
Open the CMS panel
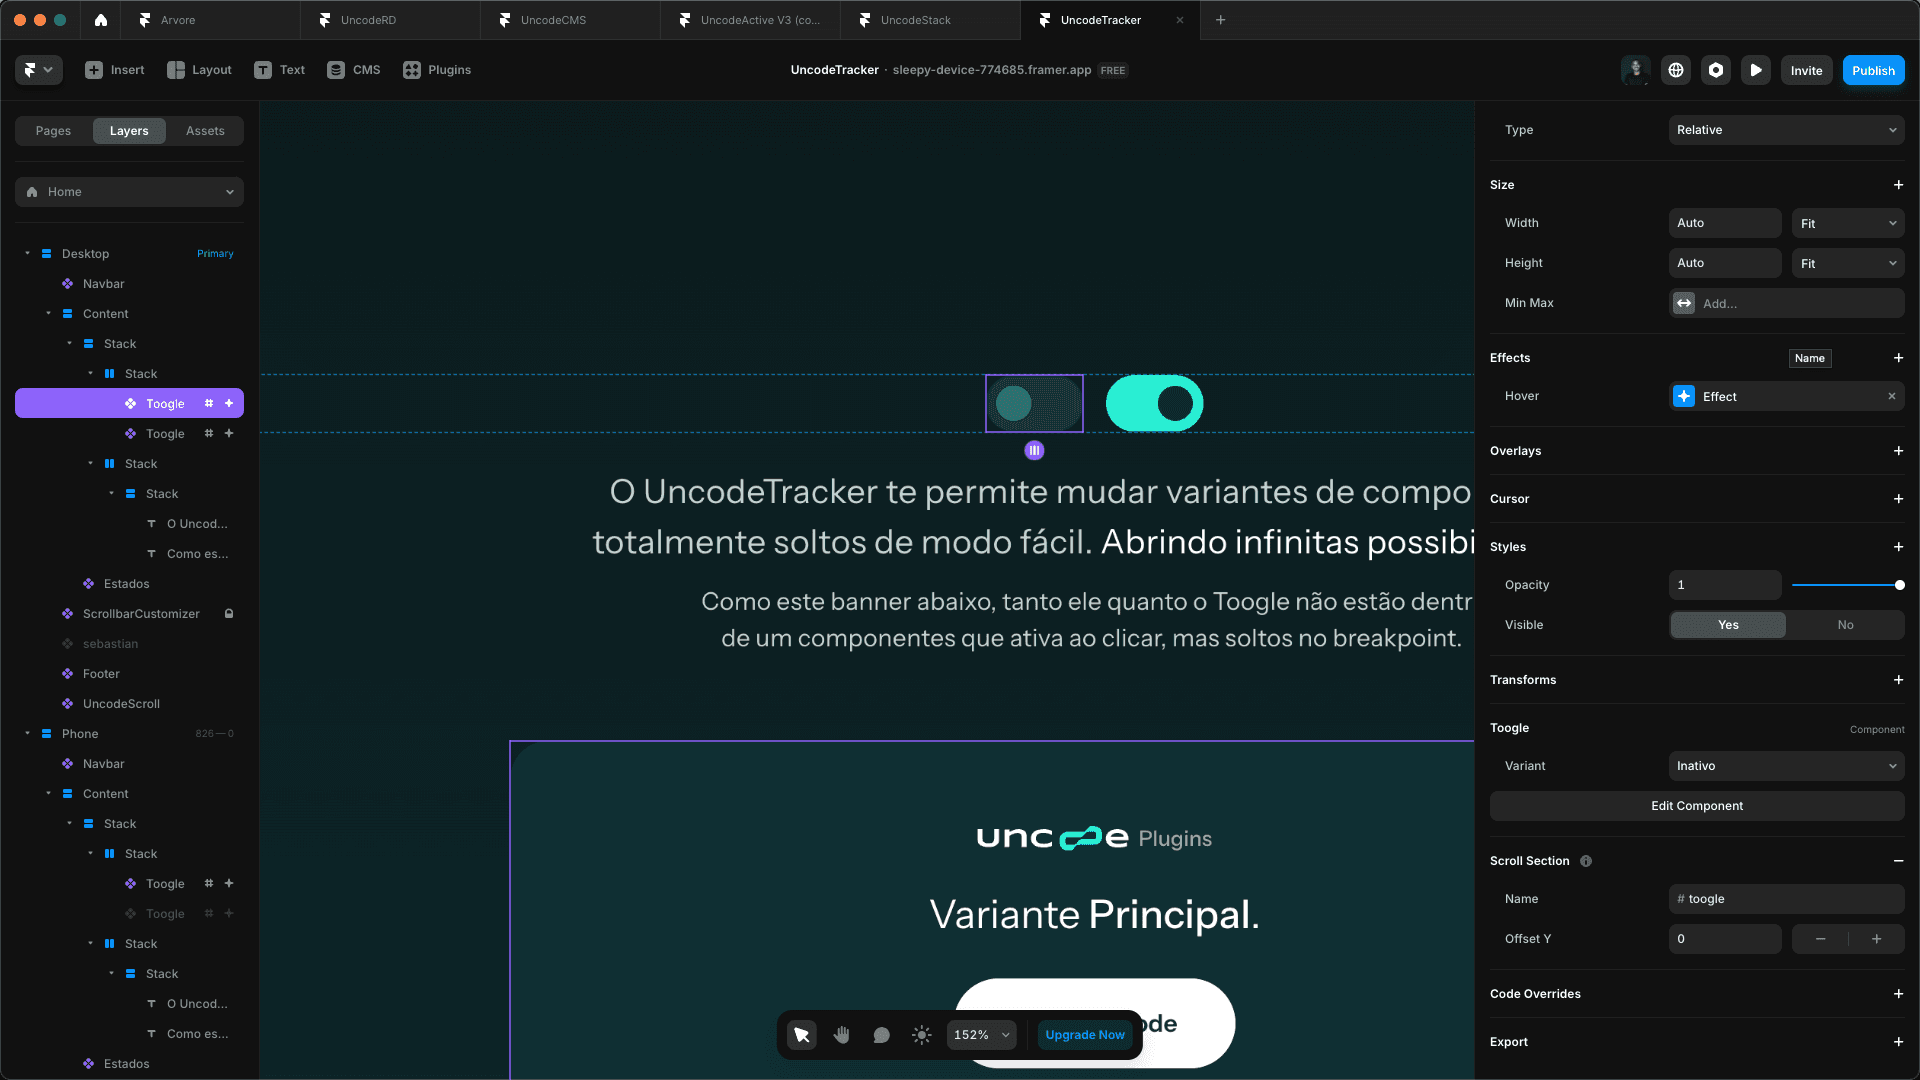(x=354, y=70)
